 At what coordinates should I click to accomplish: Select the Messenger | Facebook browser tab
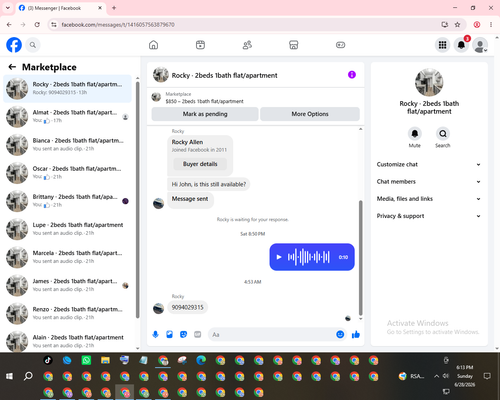click(61, 8)
